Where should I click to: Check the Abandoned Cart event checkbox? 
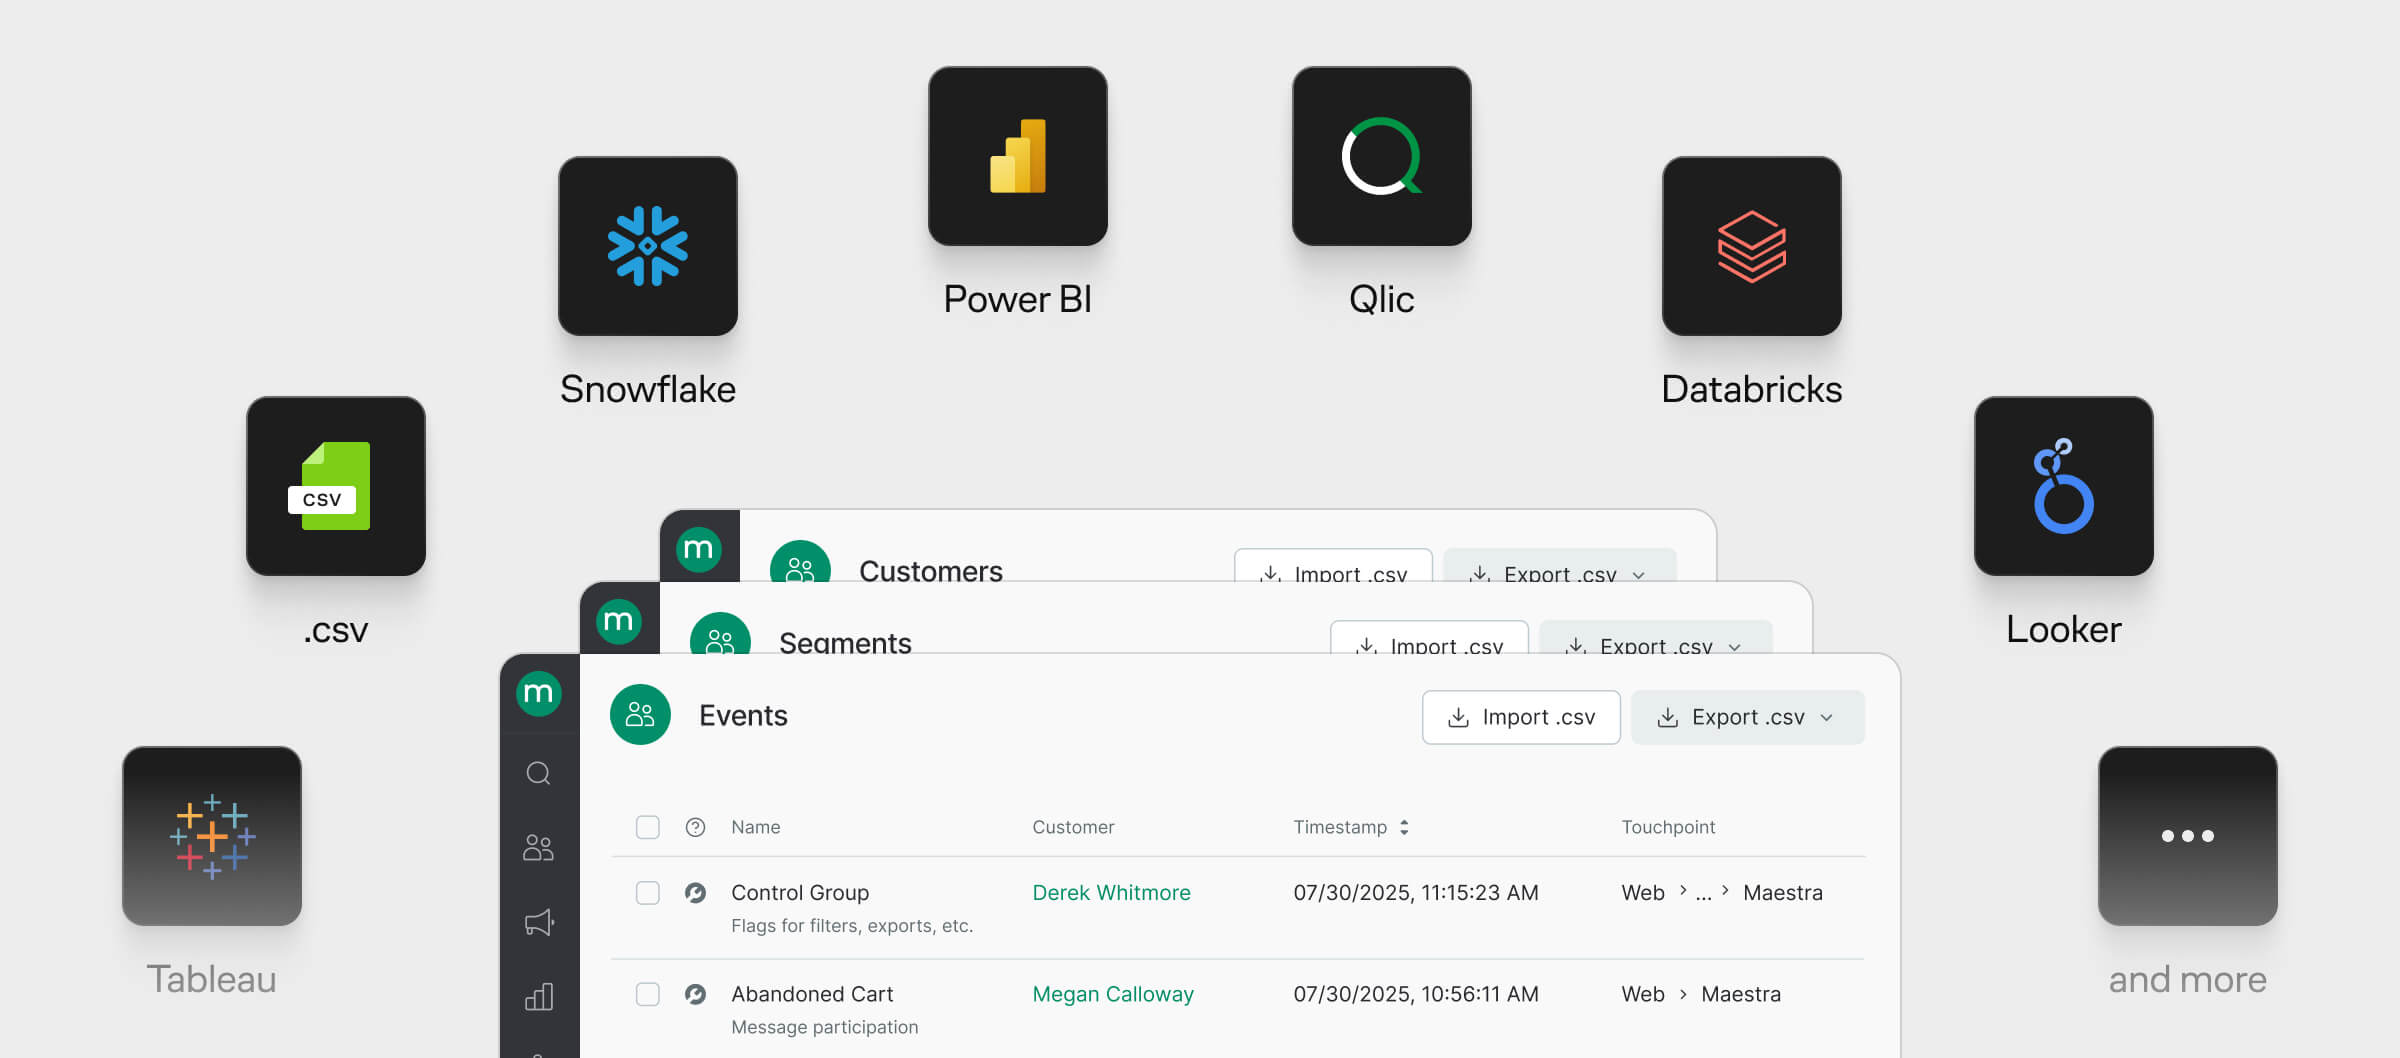(x=648, y=994)
